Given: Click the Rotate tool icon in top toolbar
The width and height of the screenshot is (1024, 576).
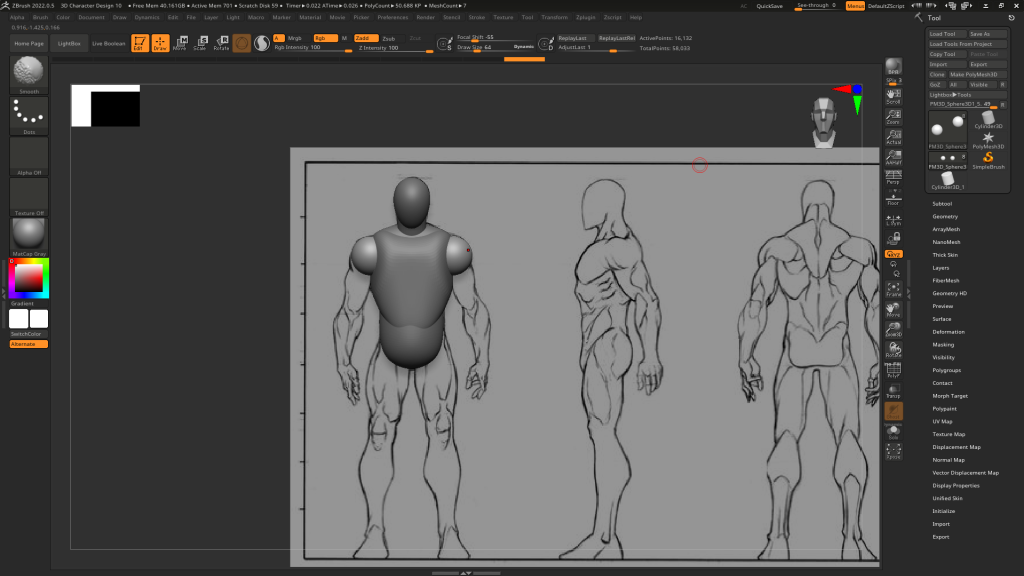Looking at the screenshot, I should pyautogui.click(x=221, y=43).
